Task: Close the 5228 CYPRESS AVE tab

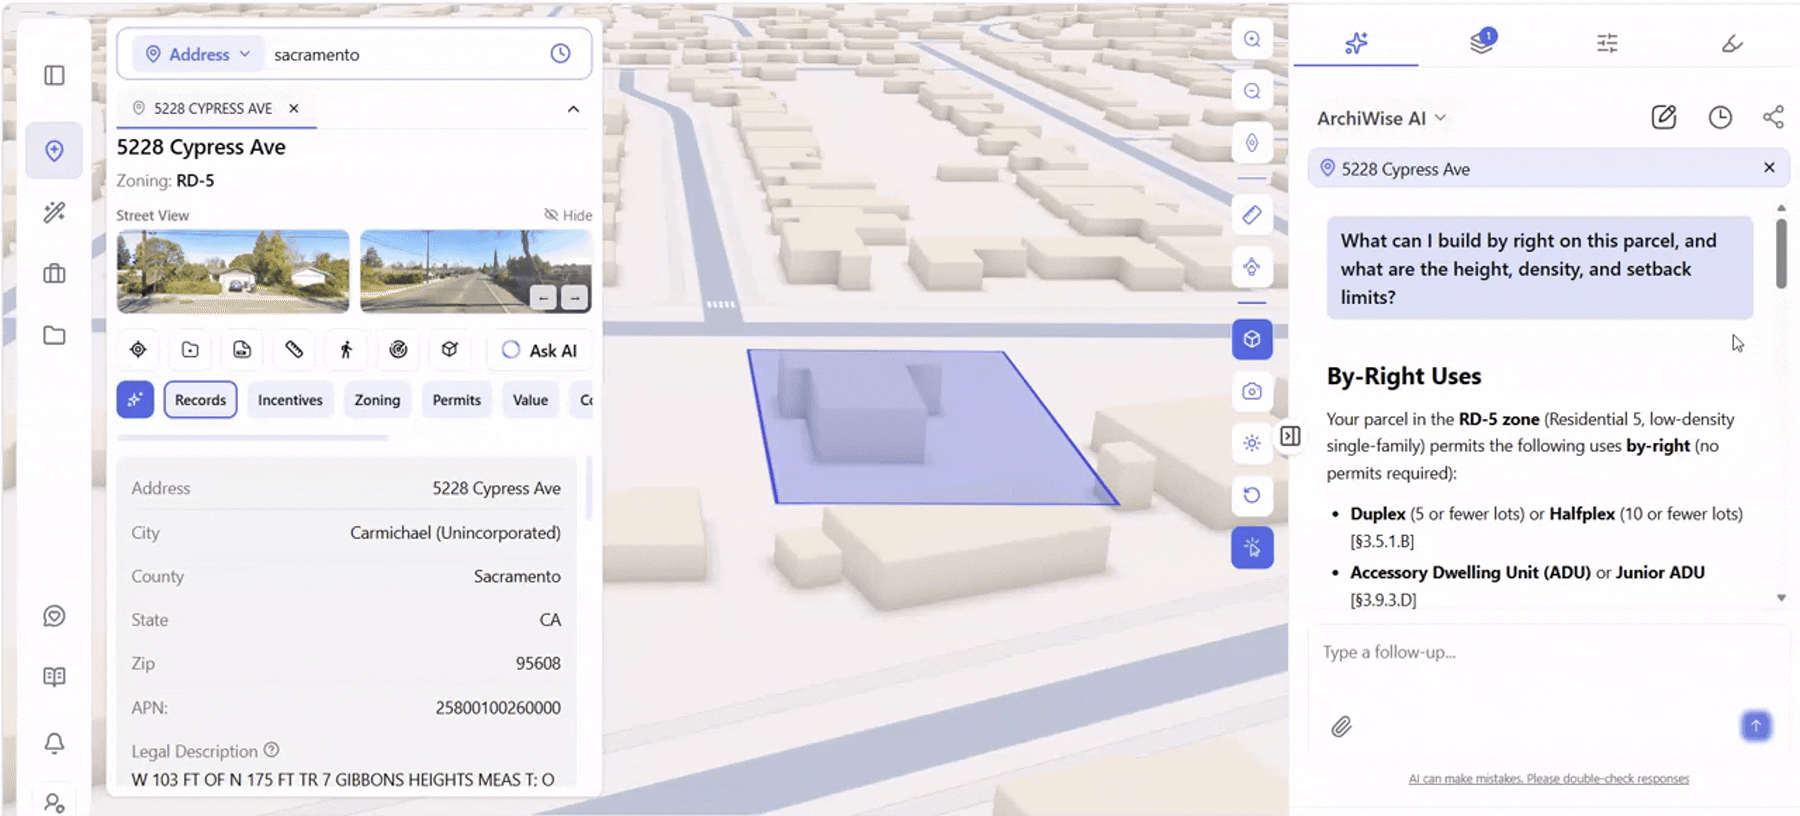Action: click(x=294, y=108)
